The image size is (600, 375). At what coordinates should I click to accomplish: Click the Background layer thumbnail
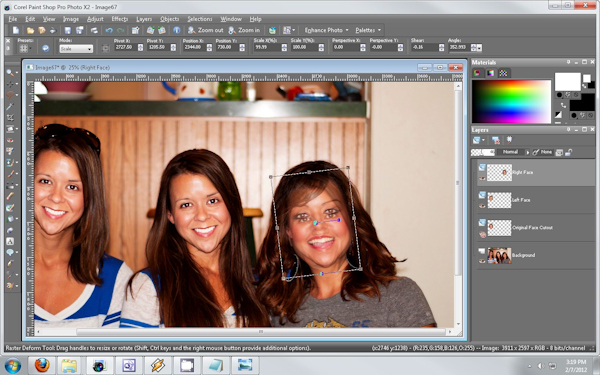coord(499,255)
